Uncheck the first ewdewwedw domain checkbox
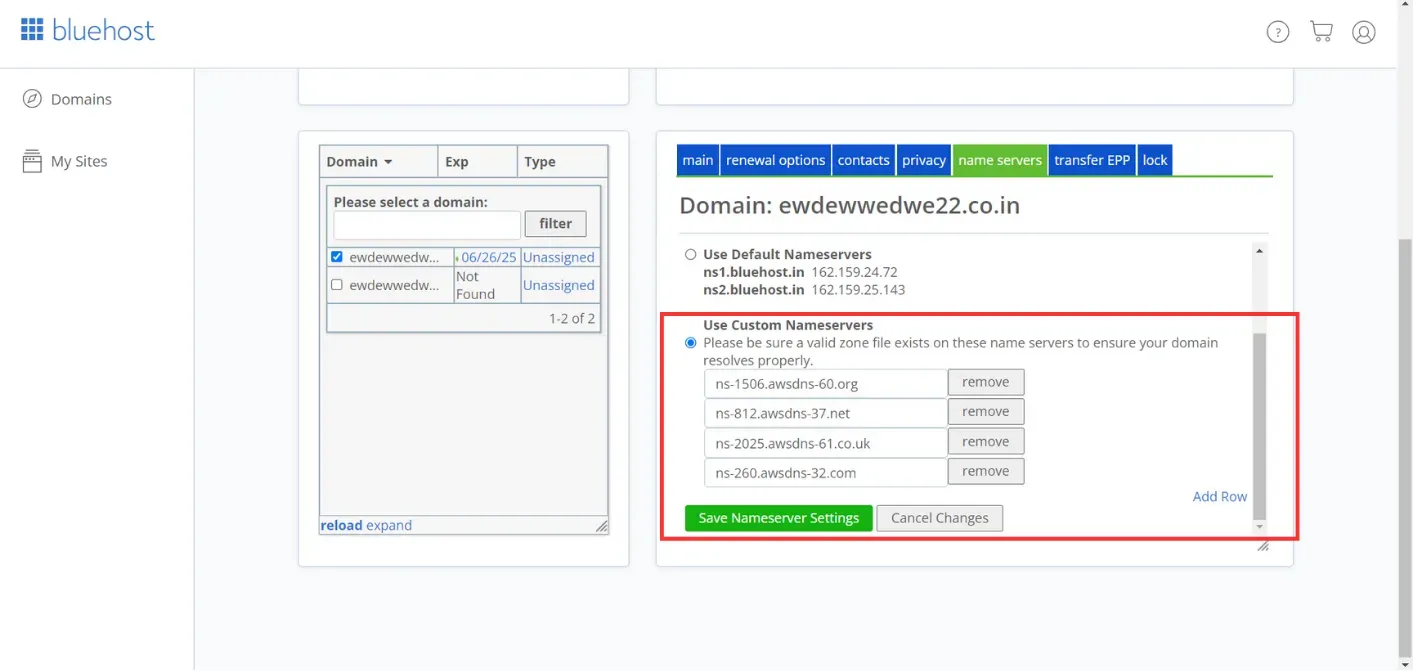This screenshot has width=1413, height=671. tap(337, 257)
